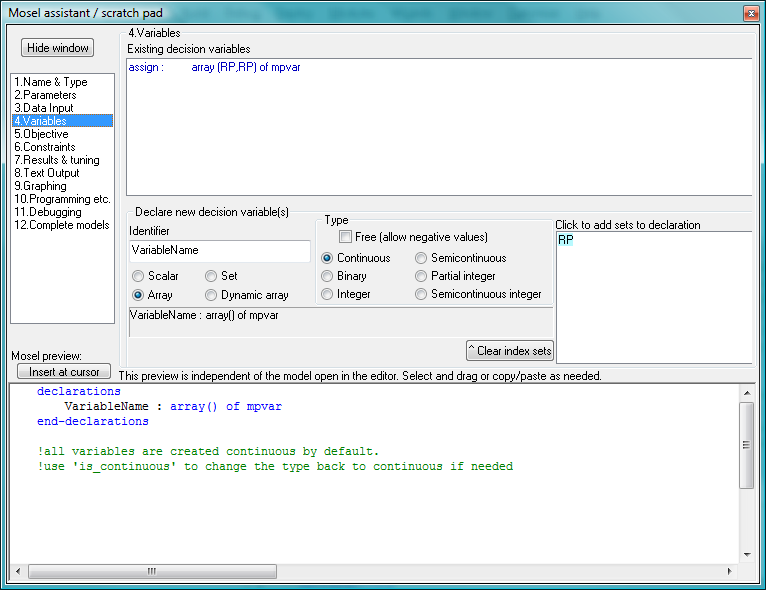The image size is (766, 590).
Task: Go to the 6.Constraints section
Action: tap(45, 147)
